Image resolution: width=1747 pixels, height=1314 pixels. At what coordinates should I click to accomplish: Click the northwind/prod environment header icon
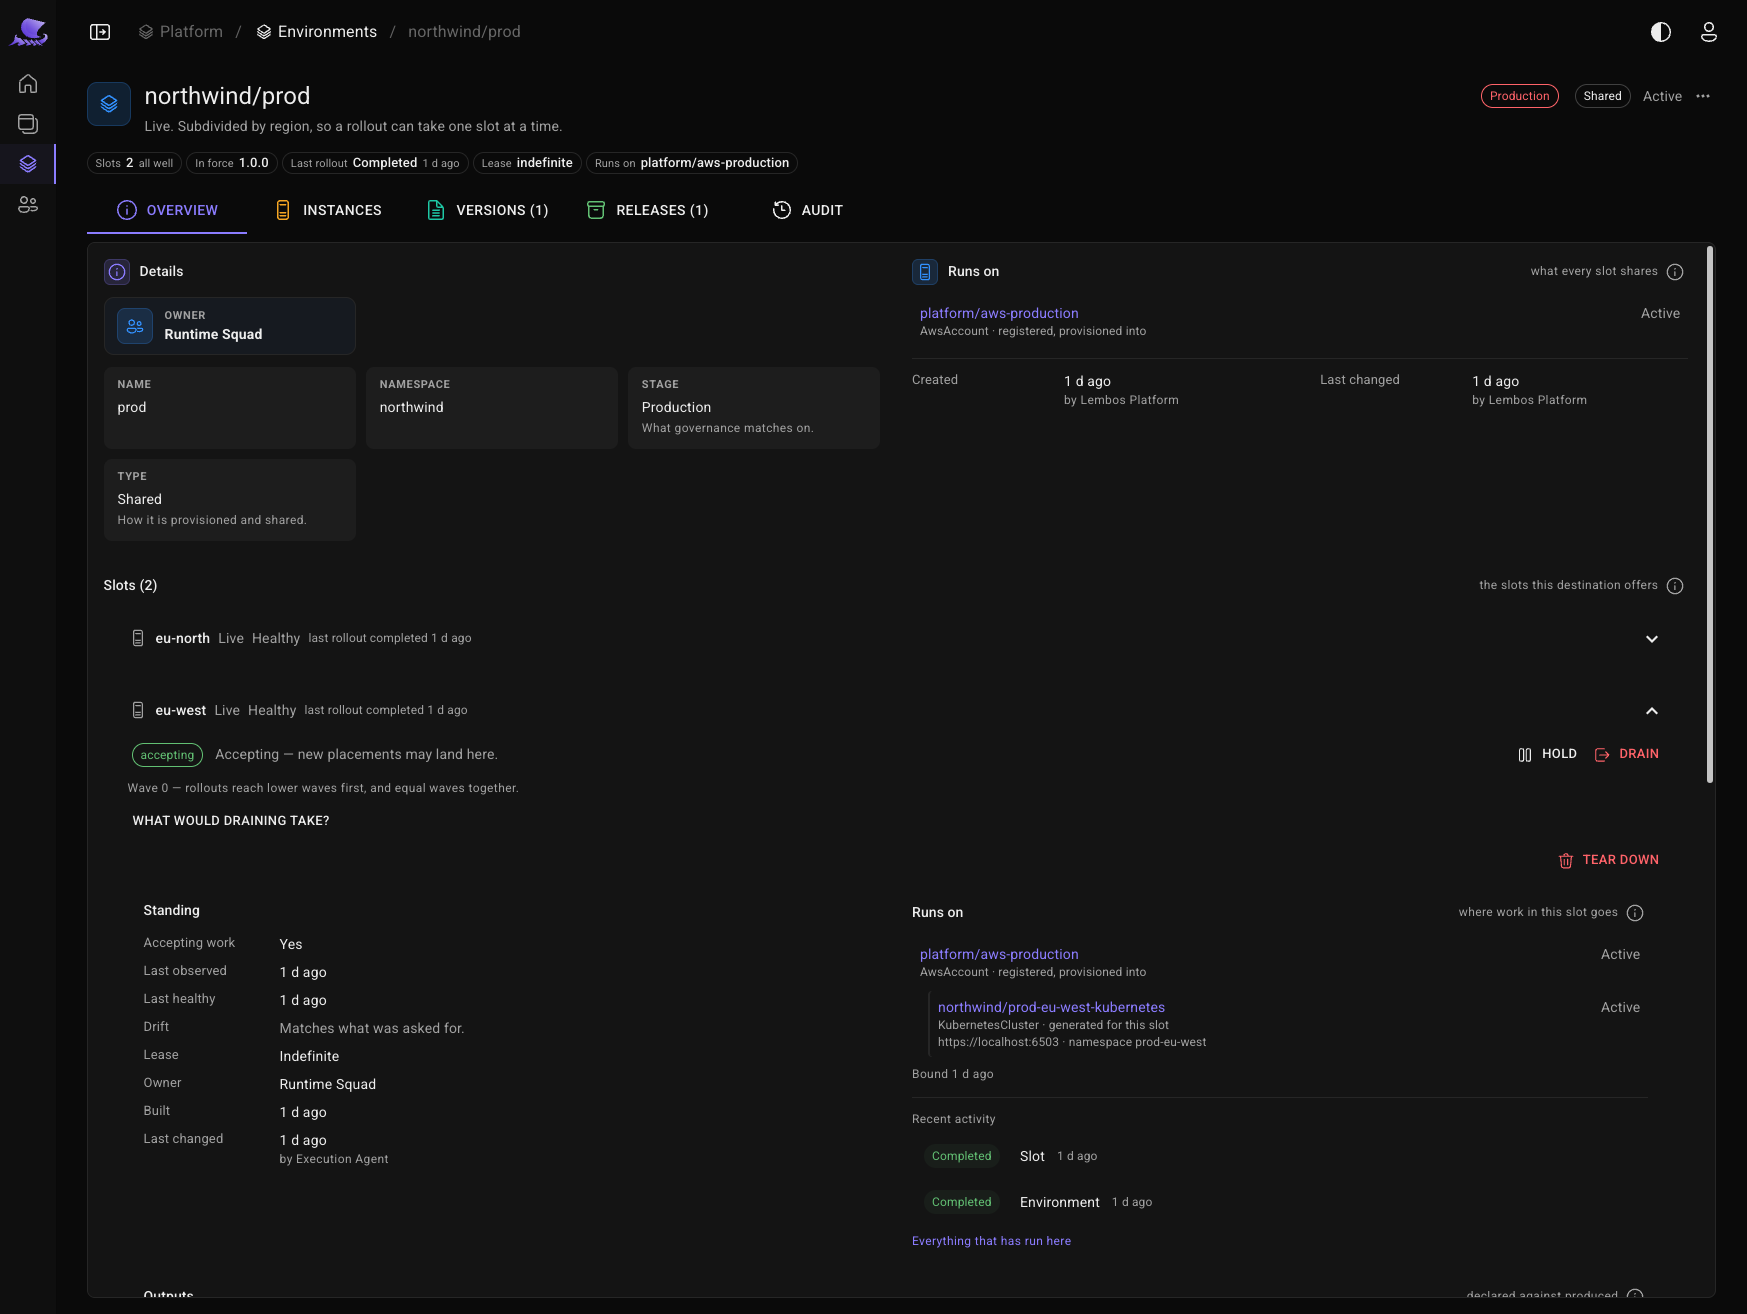109,104
